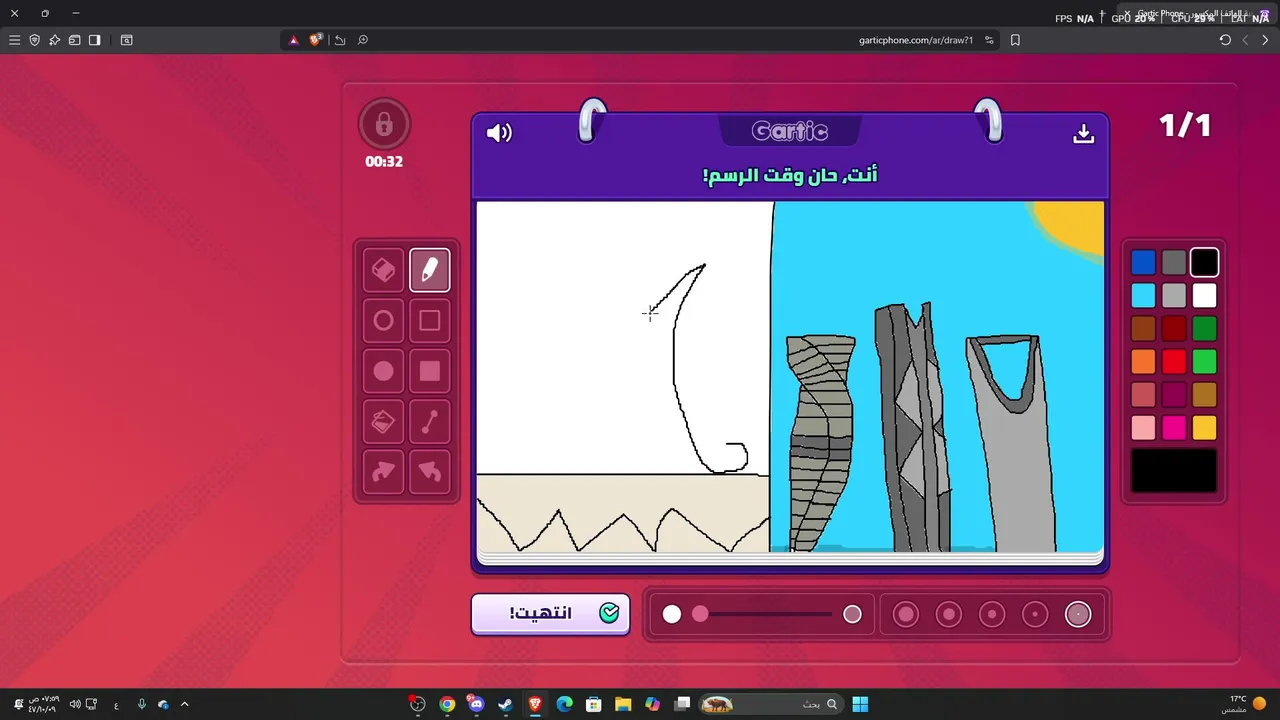Pick the dark gray color swatch
1280x720 pixels.
[x=1174, y=263]
